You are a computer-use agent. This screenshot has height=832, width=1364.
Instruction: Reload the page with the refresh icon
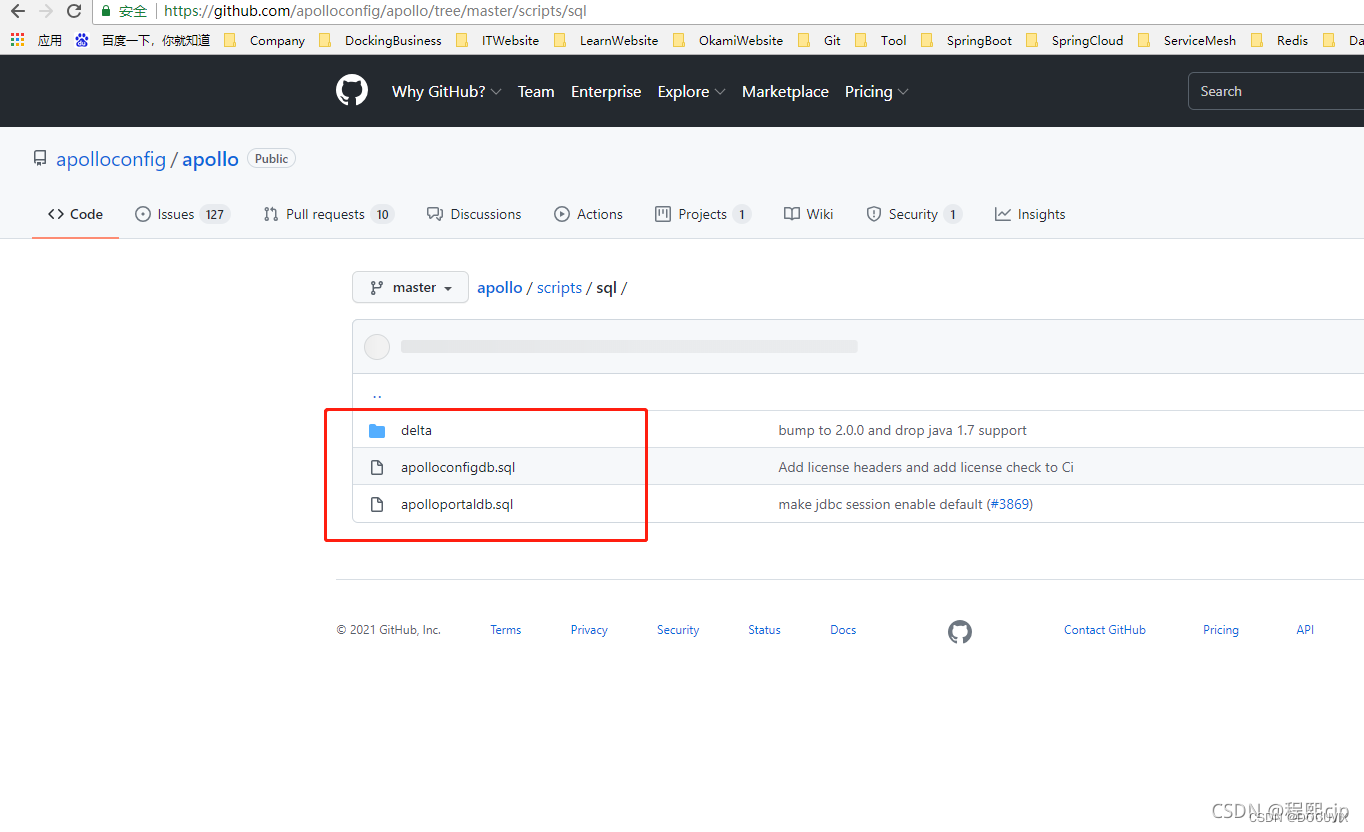pos(74,11)
